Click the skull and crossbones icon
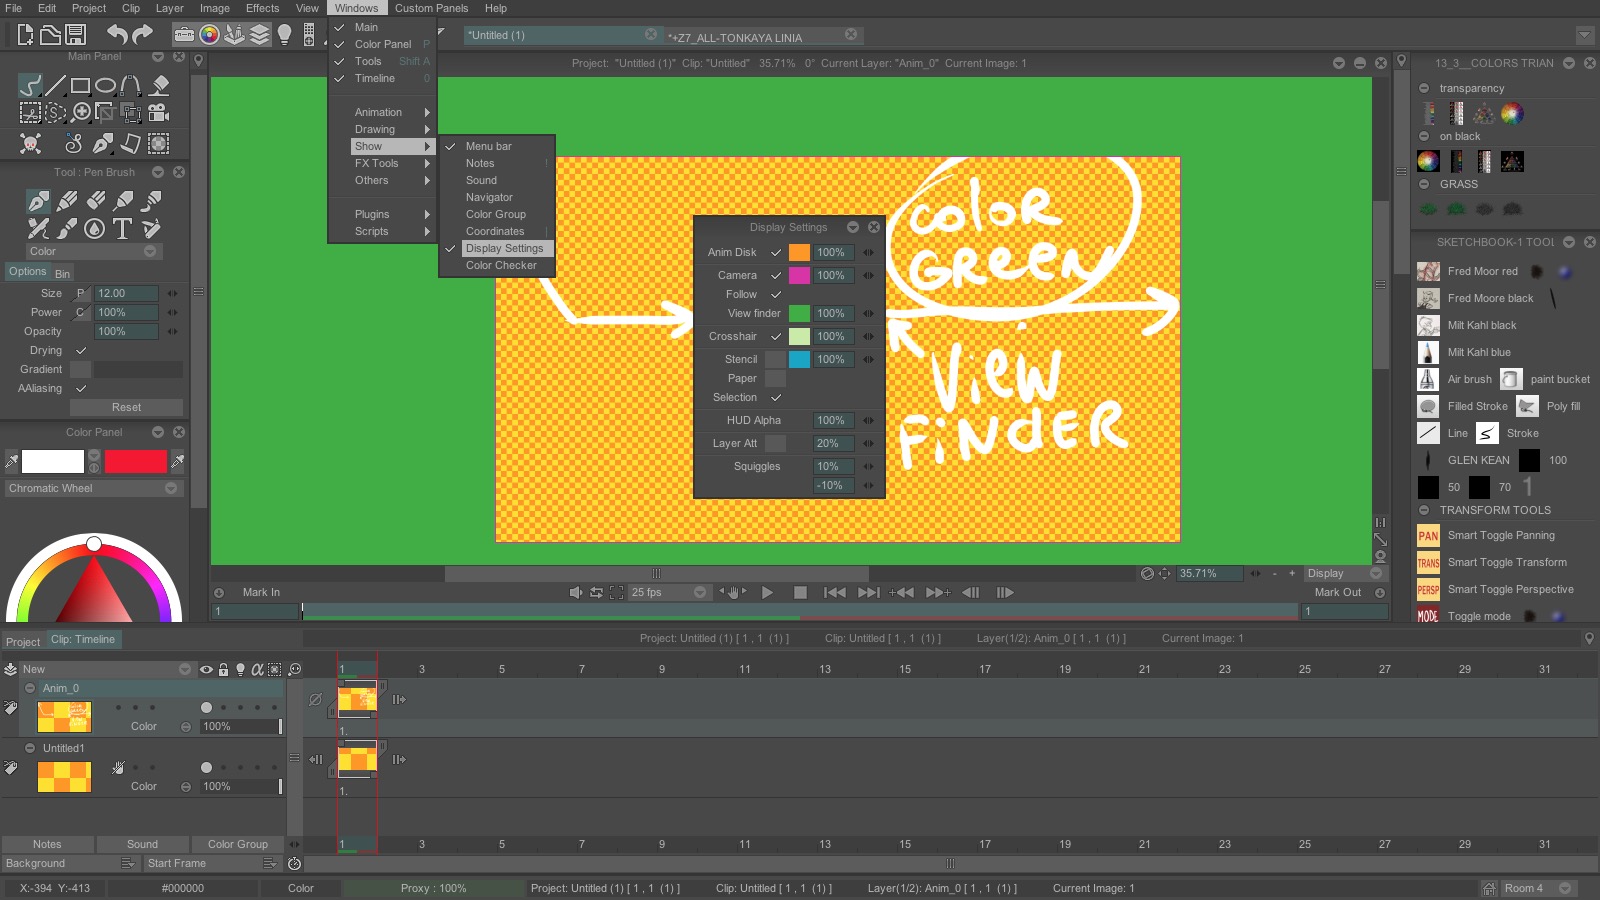Screen dimensions: 1600x900 tap(31, 144)
